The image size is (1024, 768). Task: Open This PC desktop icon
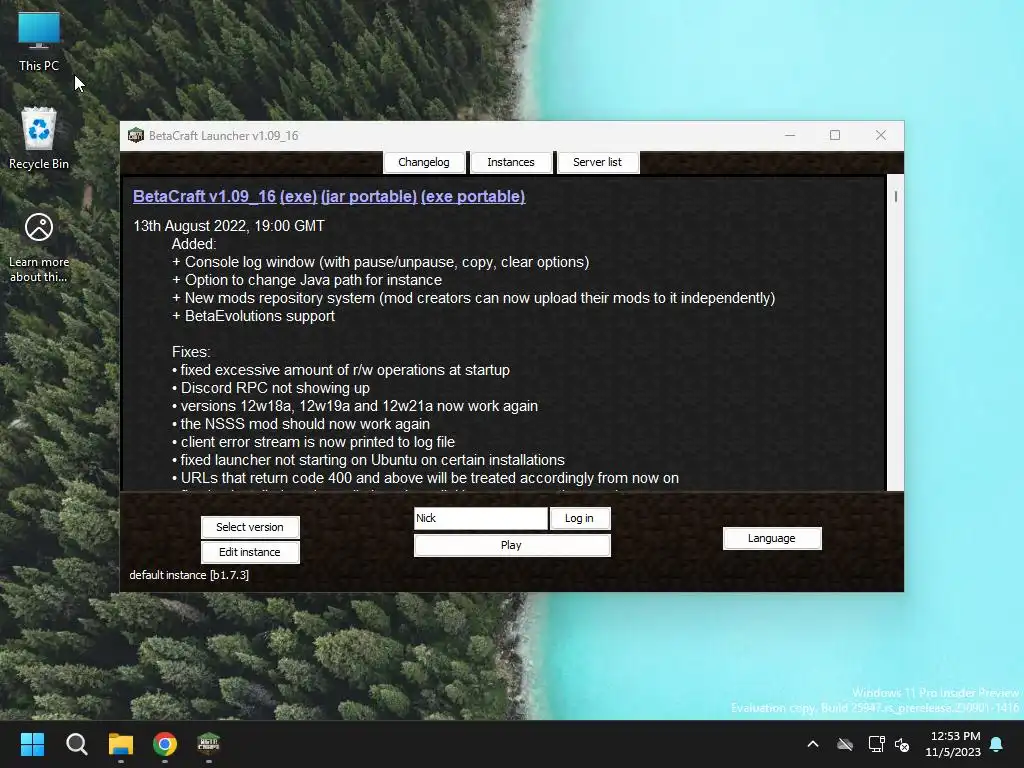39,40
